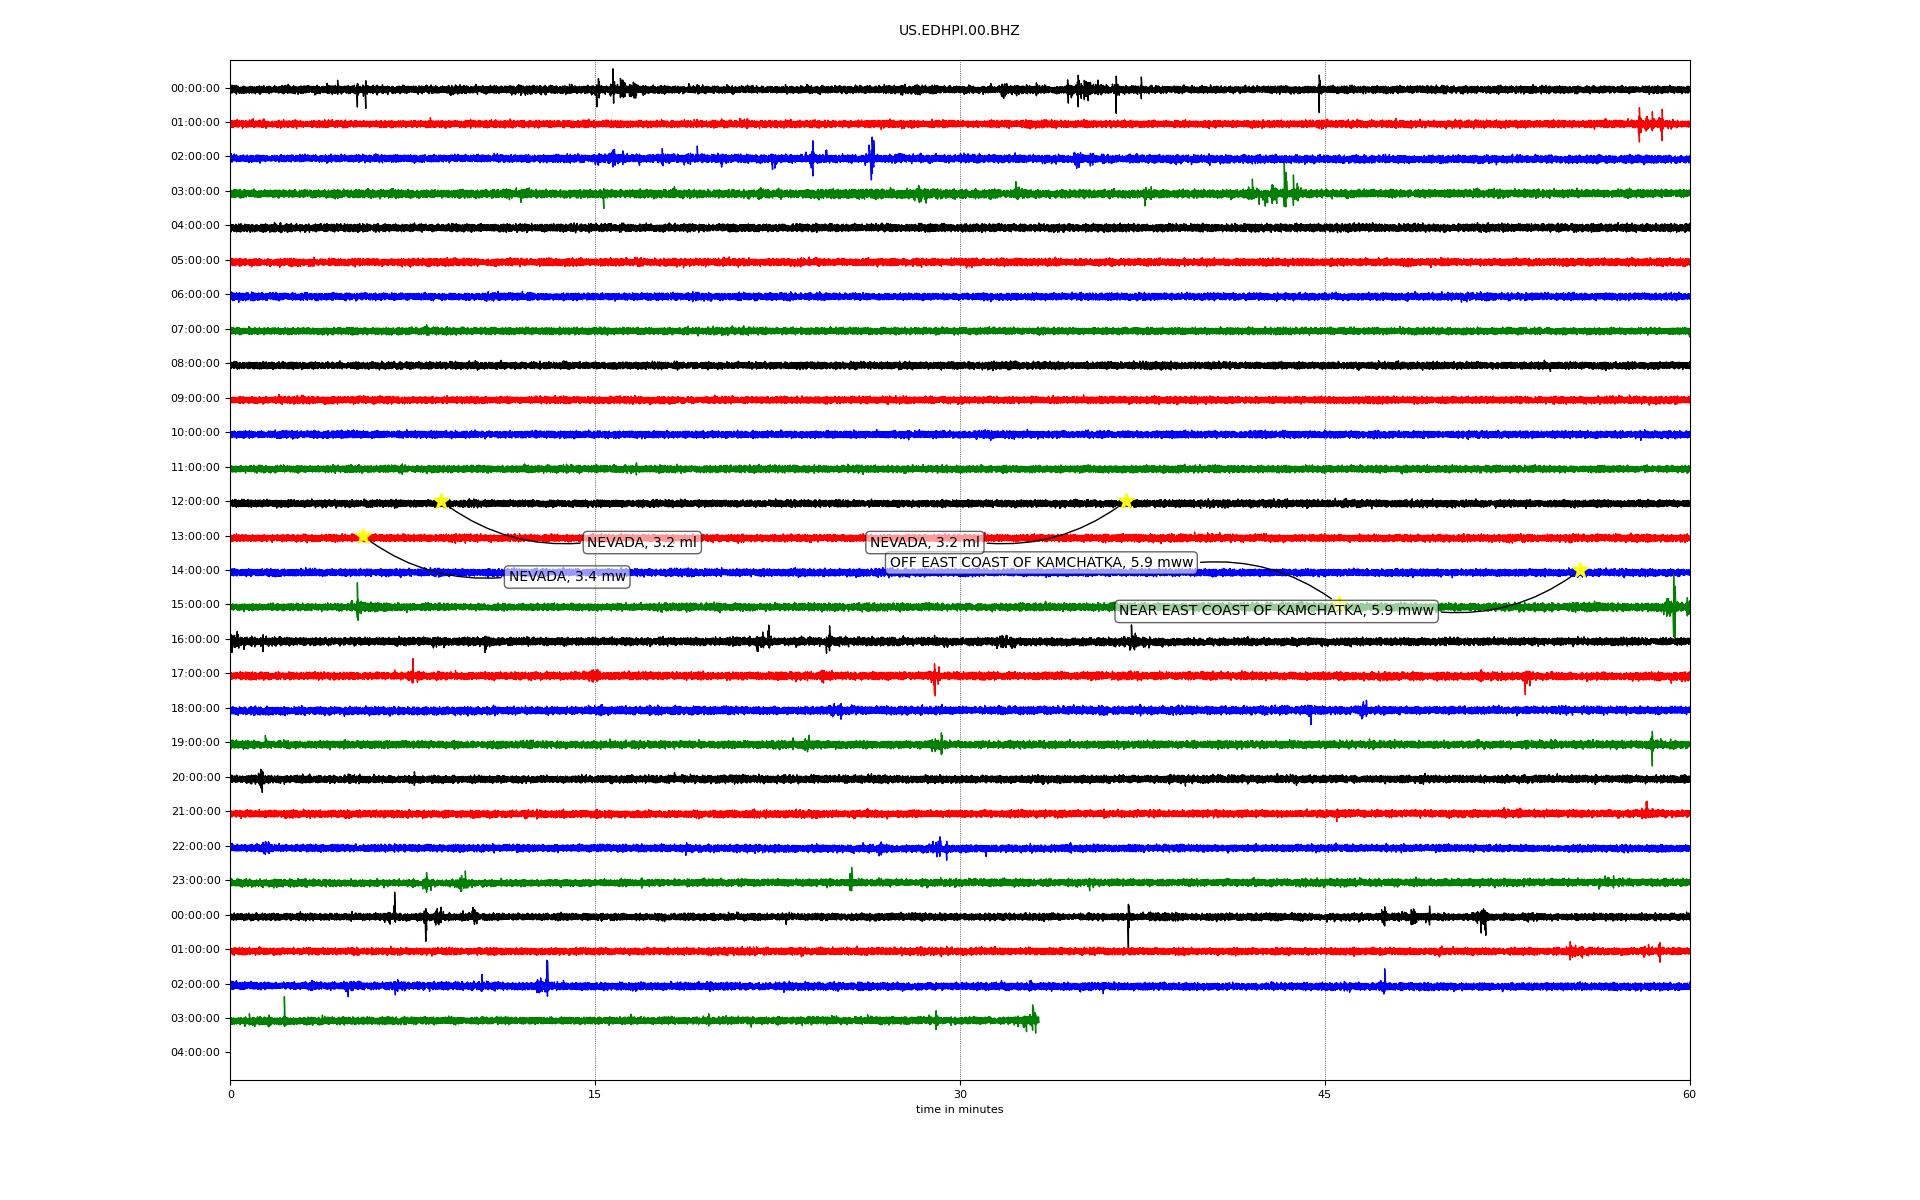Click the 08:00:00 row time label

(x=195, y=363)
